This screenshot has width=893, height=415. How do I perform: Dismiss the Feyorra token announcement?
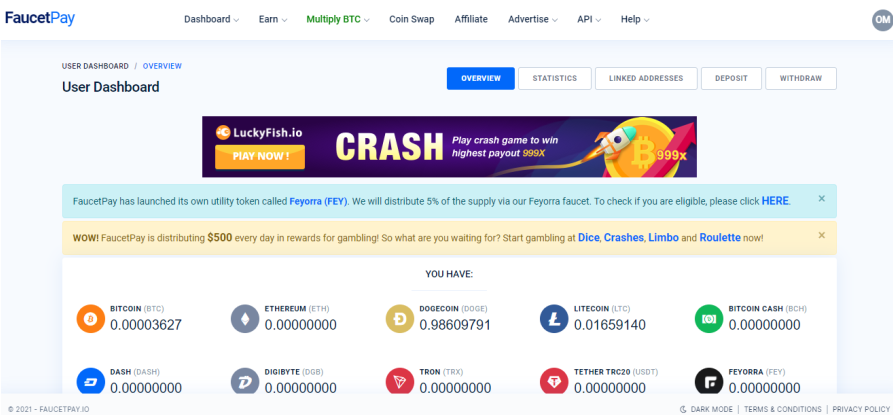[x=821, y=199]
